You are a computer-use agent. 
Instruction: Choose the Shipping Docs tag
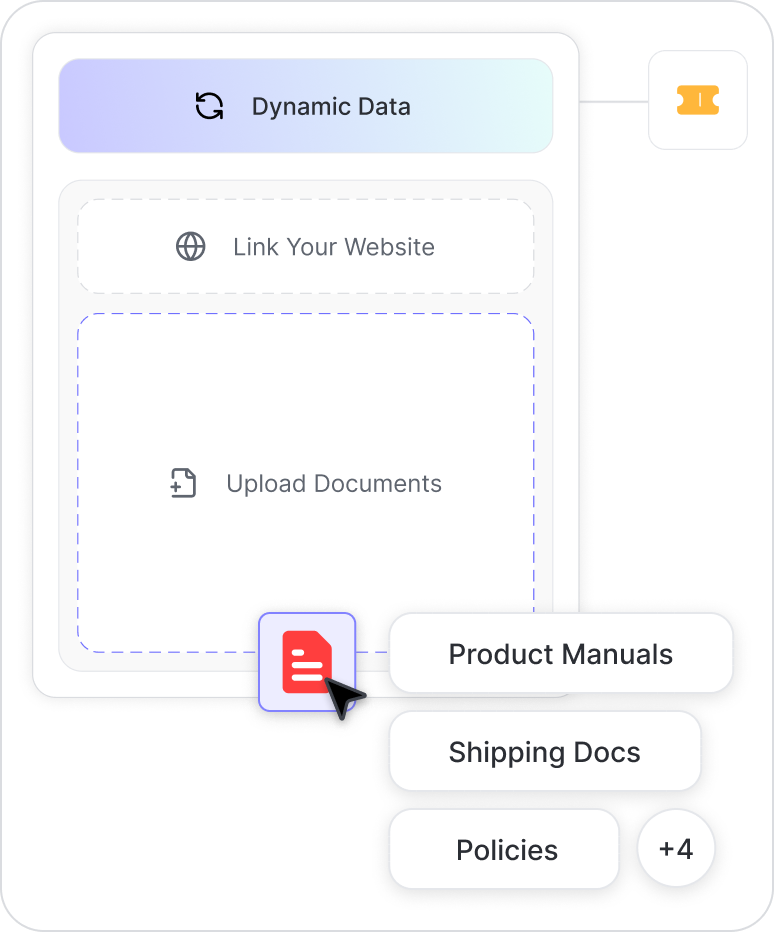(x=544, y=752)
